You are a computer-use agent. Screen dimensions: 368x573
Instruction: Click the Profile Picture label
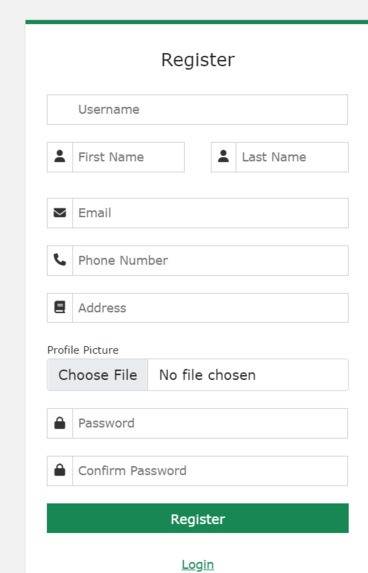coord(83,350)
